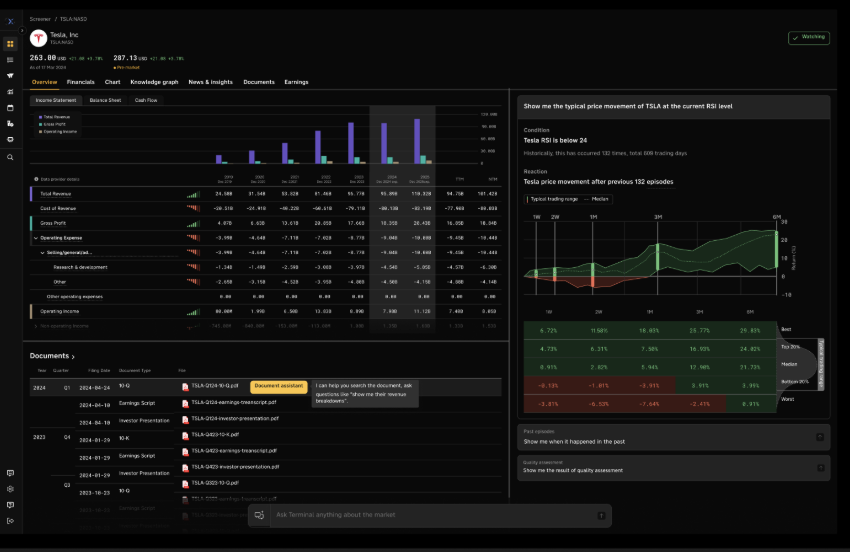
Task: Go to Screener breadcrumb link
Action: (x=40, y=19)
